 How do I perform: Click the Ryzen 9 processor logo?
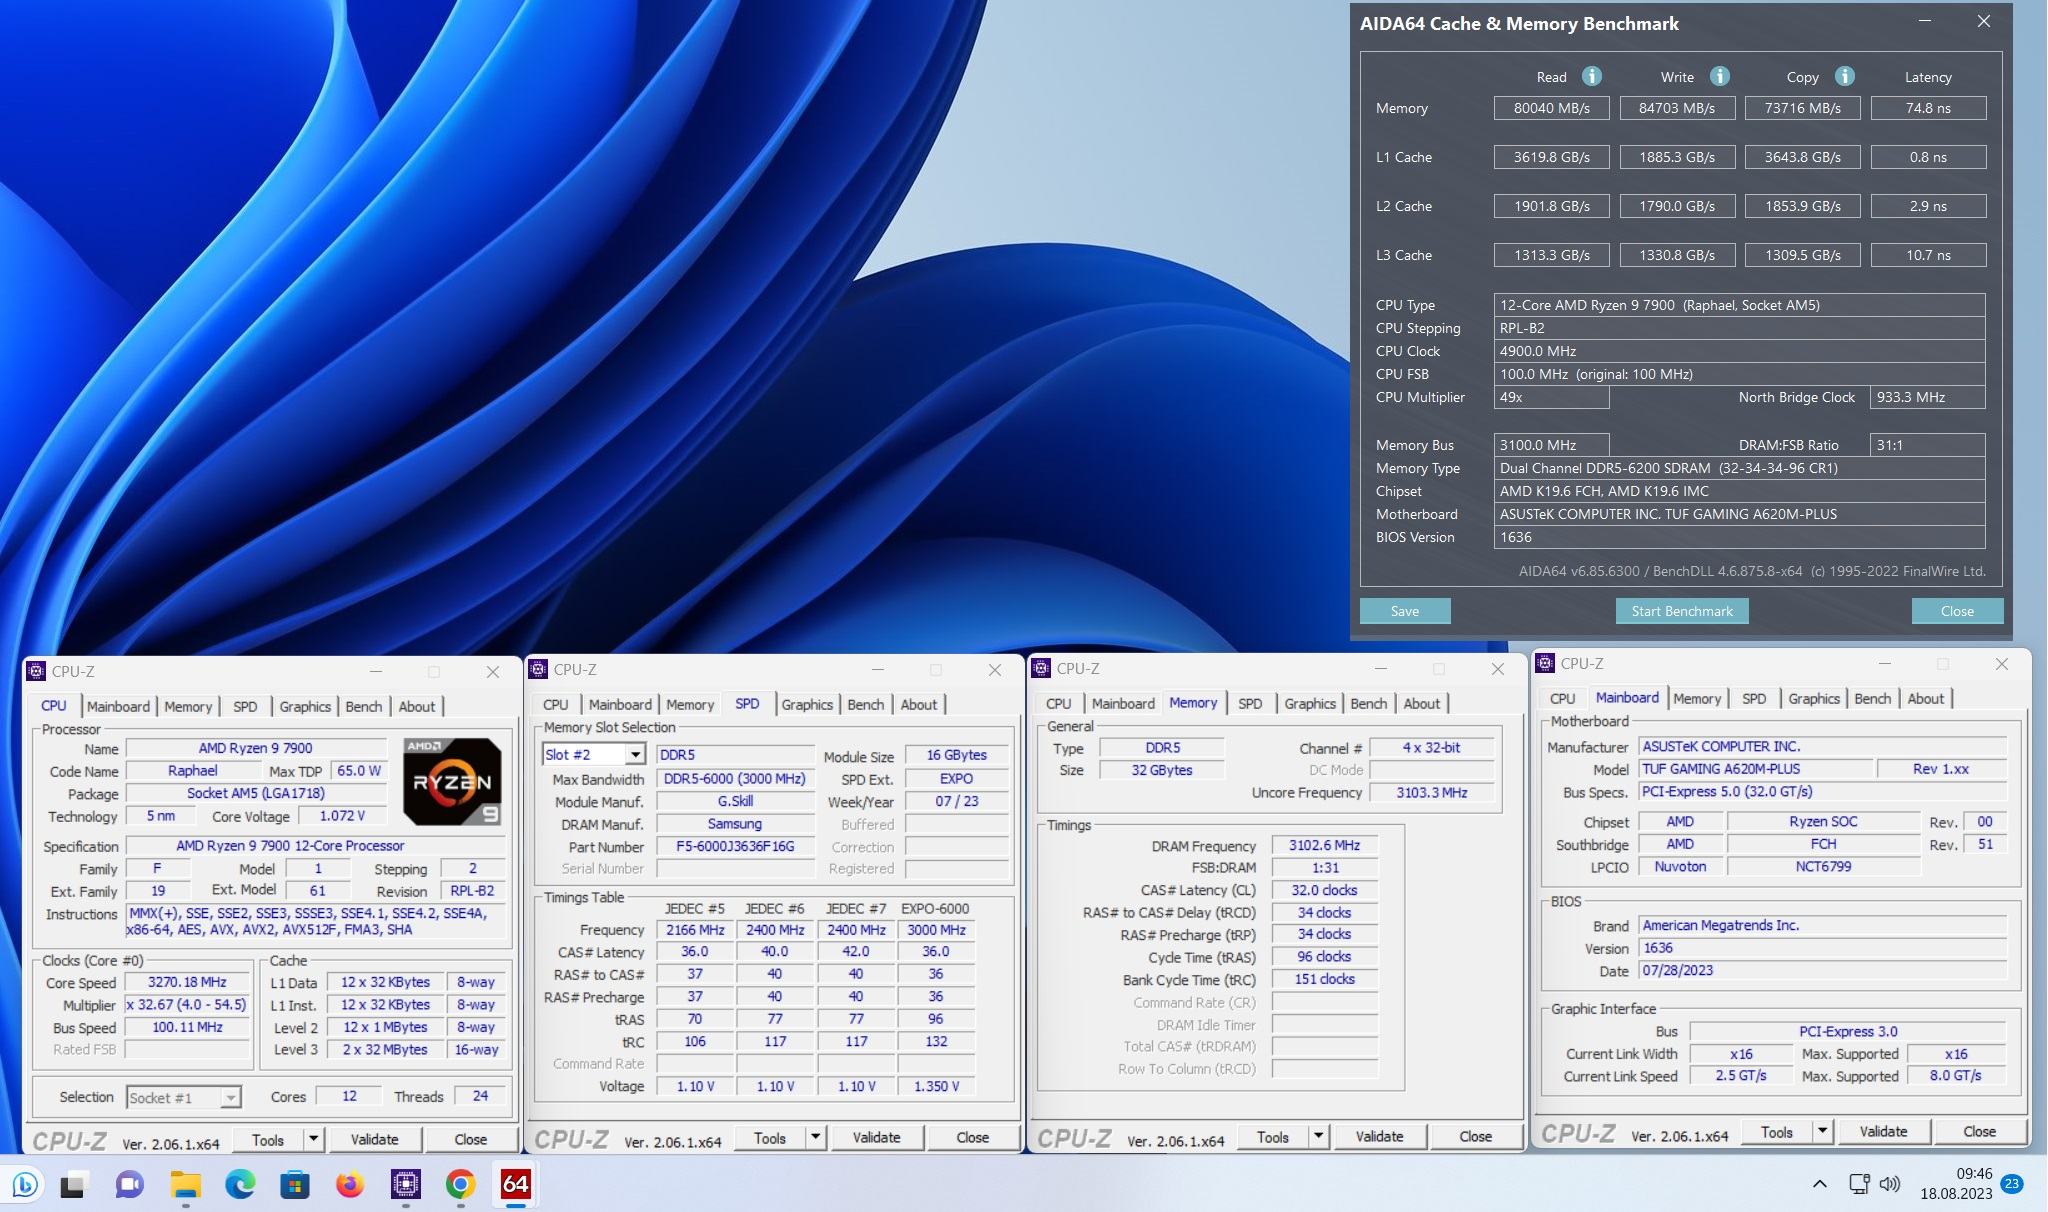click(452, 781)
